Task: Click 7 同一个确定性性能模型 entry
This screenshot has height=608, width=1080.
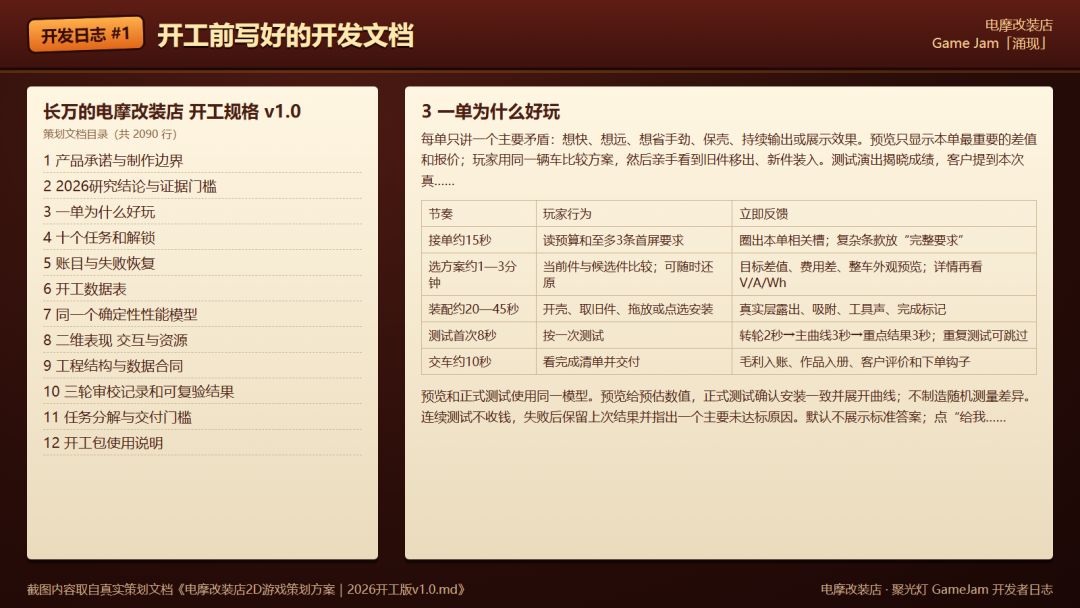Action: 202,315
